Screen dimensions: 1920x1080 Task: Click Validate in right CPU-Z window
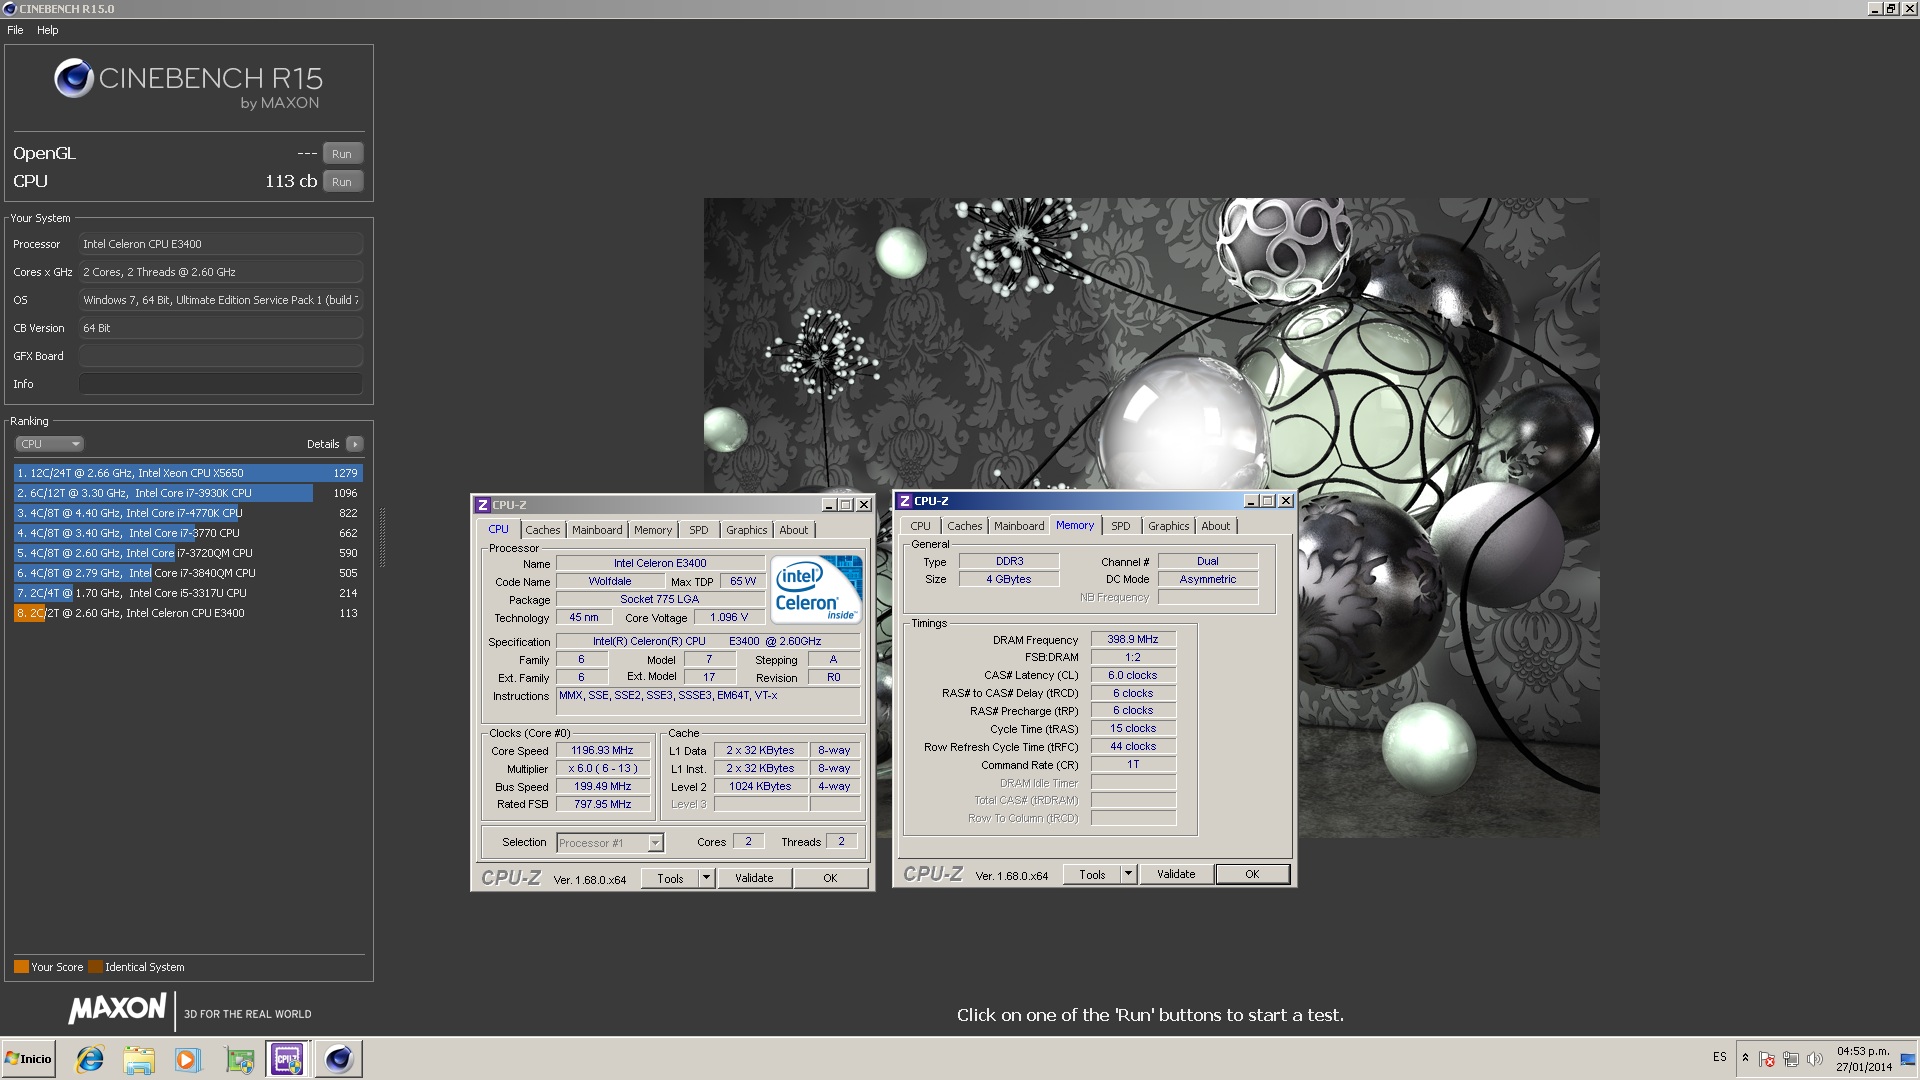[x=1176, y=874]
